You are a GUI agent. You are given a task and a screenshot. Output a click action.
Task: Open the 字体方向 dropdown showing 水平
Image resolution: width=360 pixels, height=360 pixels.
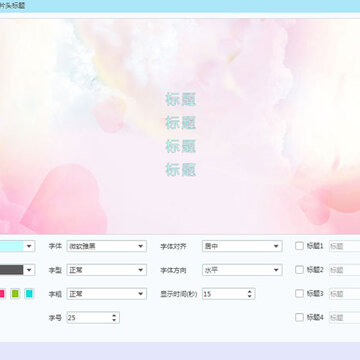click(242, 270)
